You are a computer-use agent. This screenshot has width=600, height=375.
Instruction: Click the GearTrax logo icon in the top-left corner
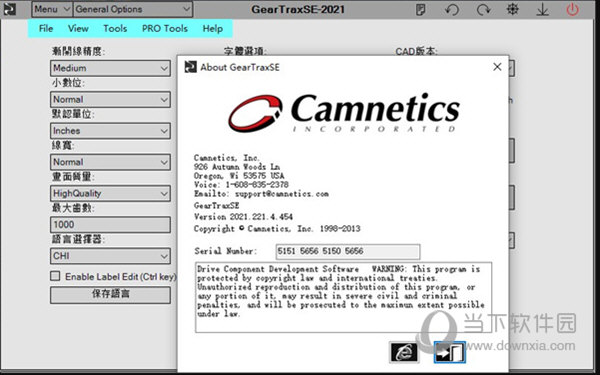[10, 9]
